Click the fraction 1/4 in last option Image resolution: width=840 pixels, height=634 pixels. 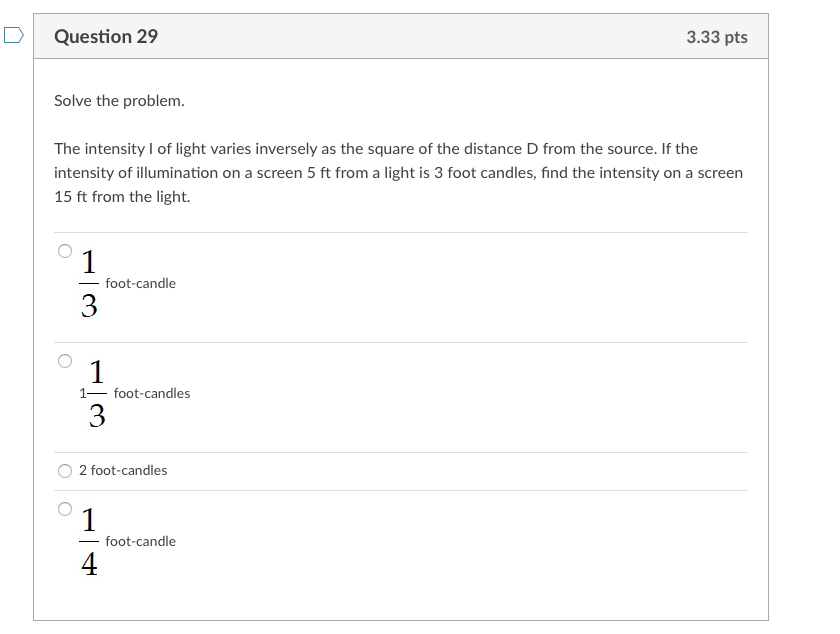tap(88, 543)
